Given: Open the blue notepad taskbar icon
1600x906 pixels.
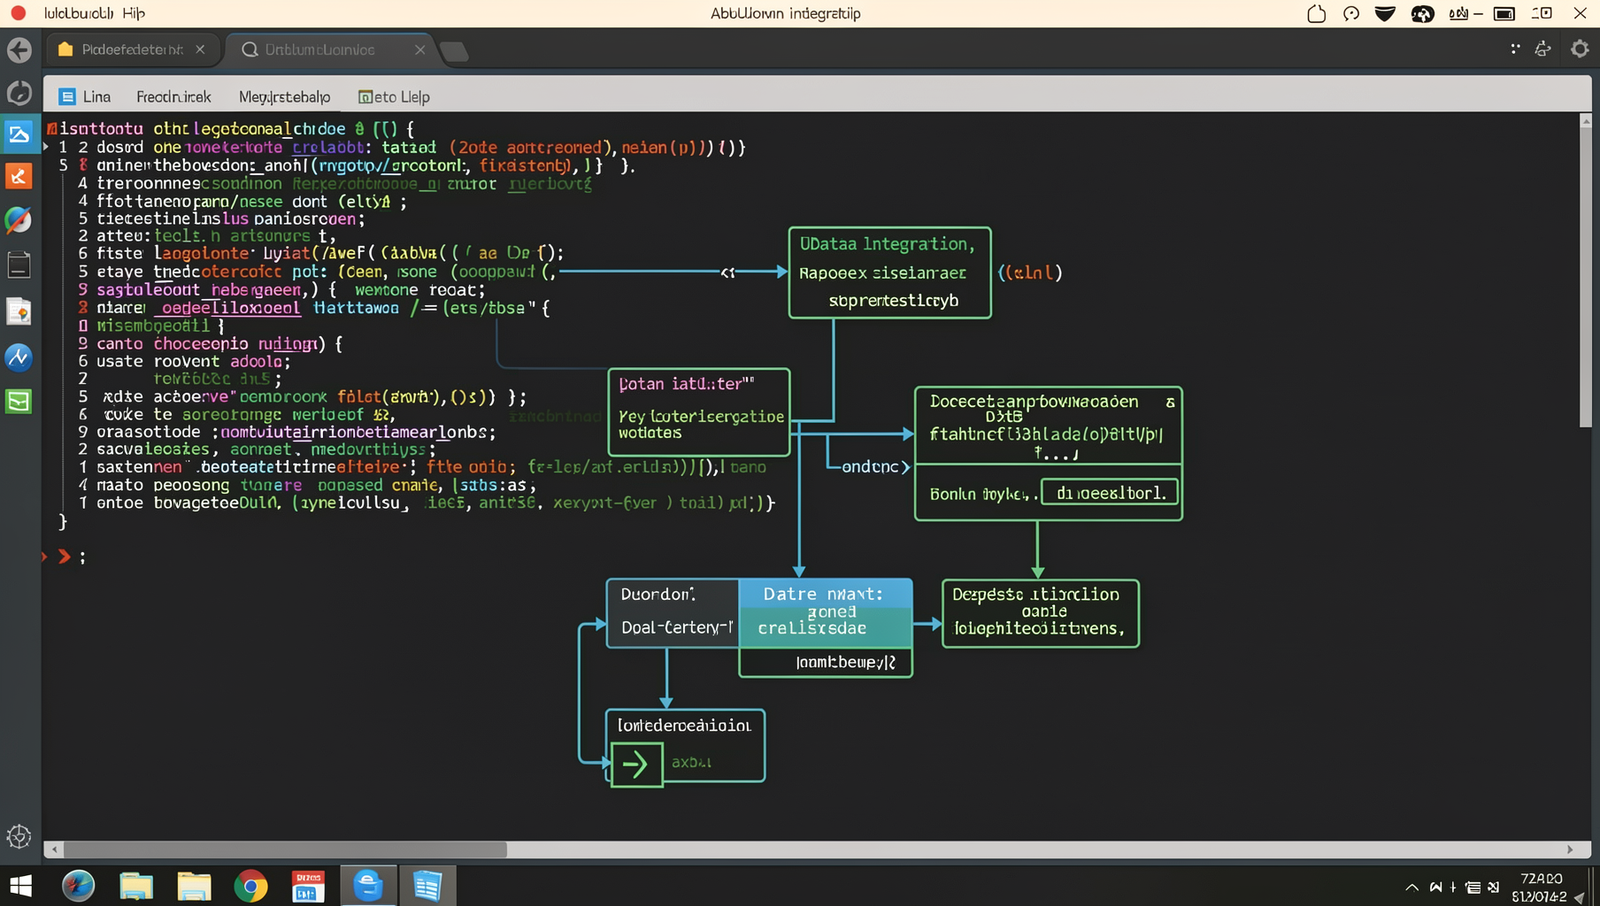Looking at the screenshot, I should click(x=427, y=886).
